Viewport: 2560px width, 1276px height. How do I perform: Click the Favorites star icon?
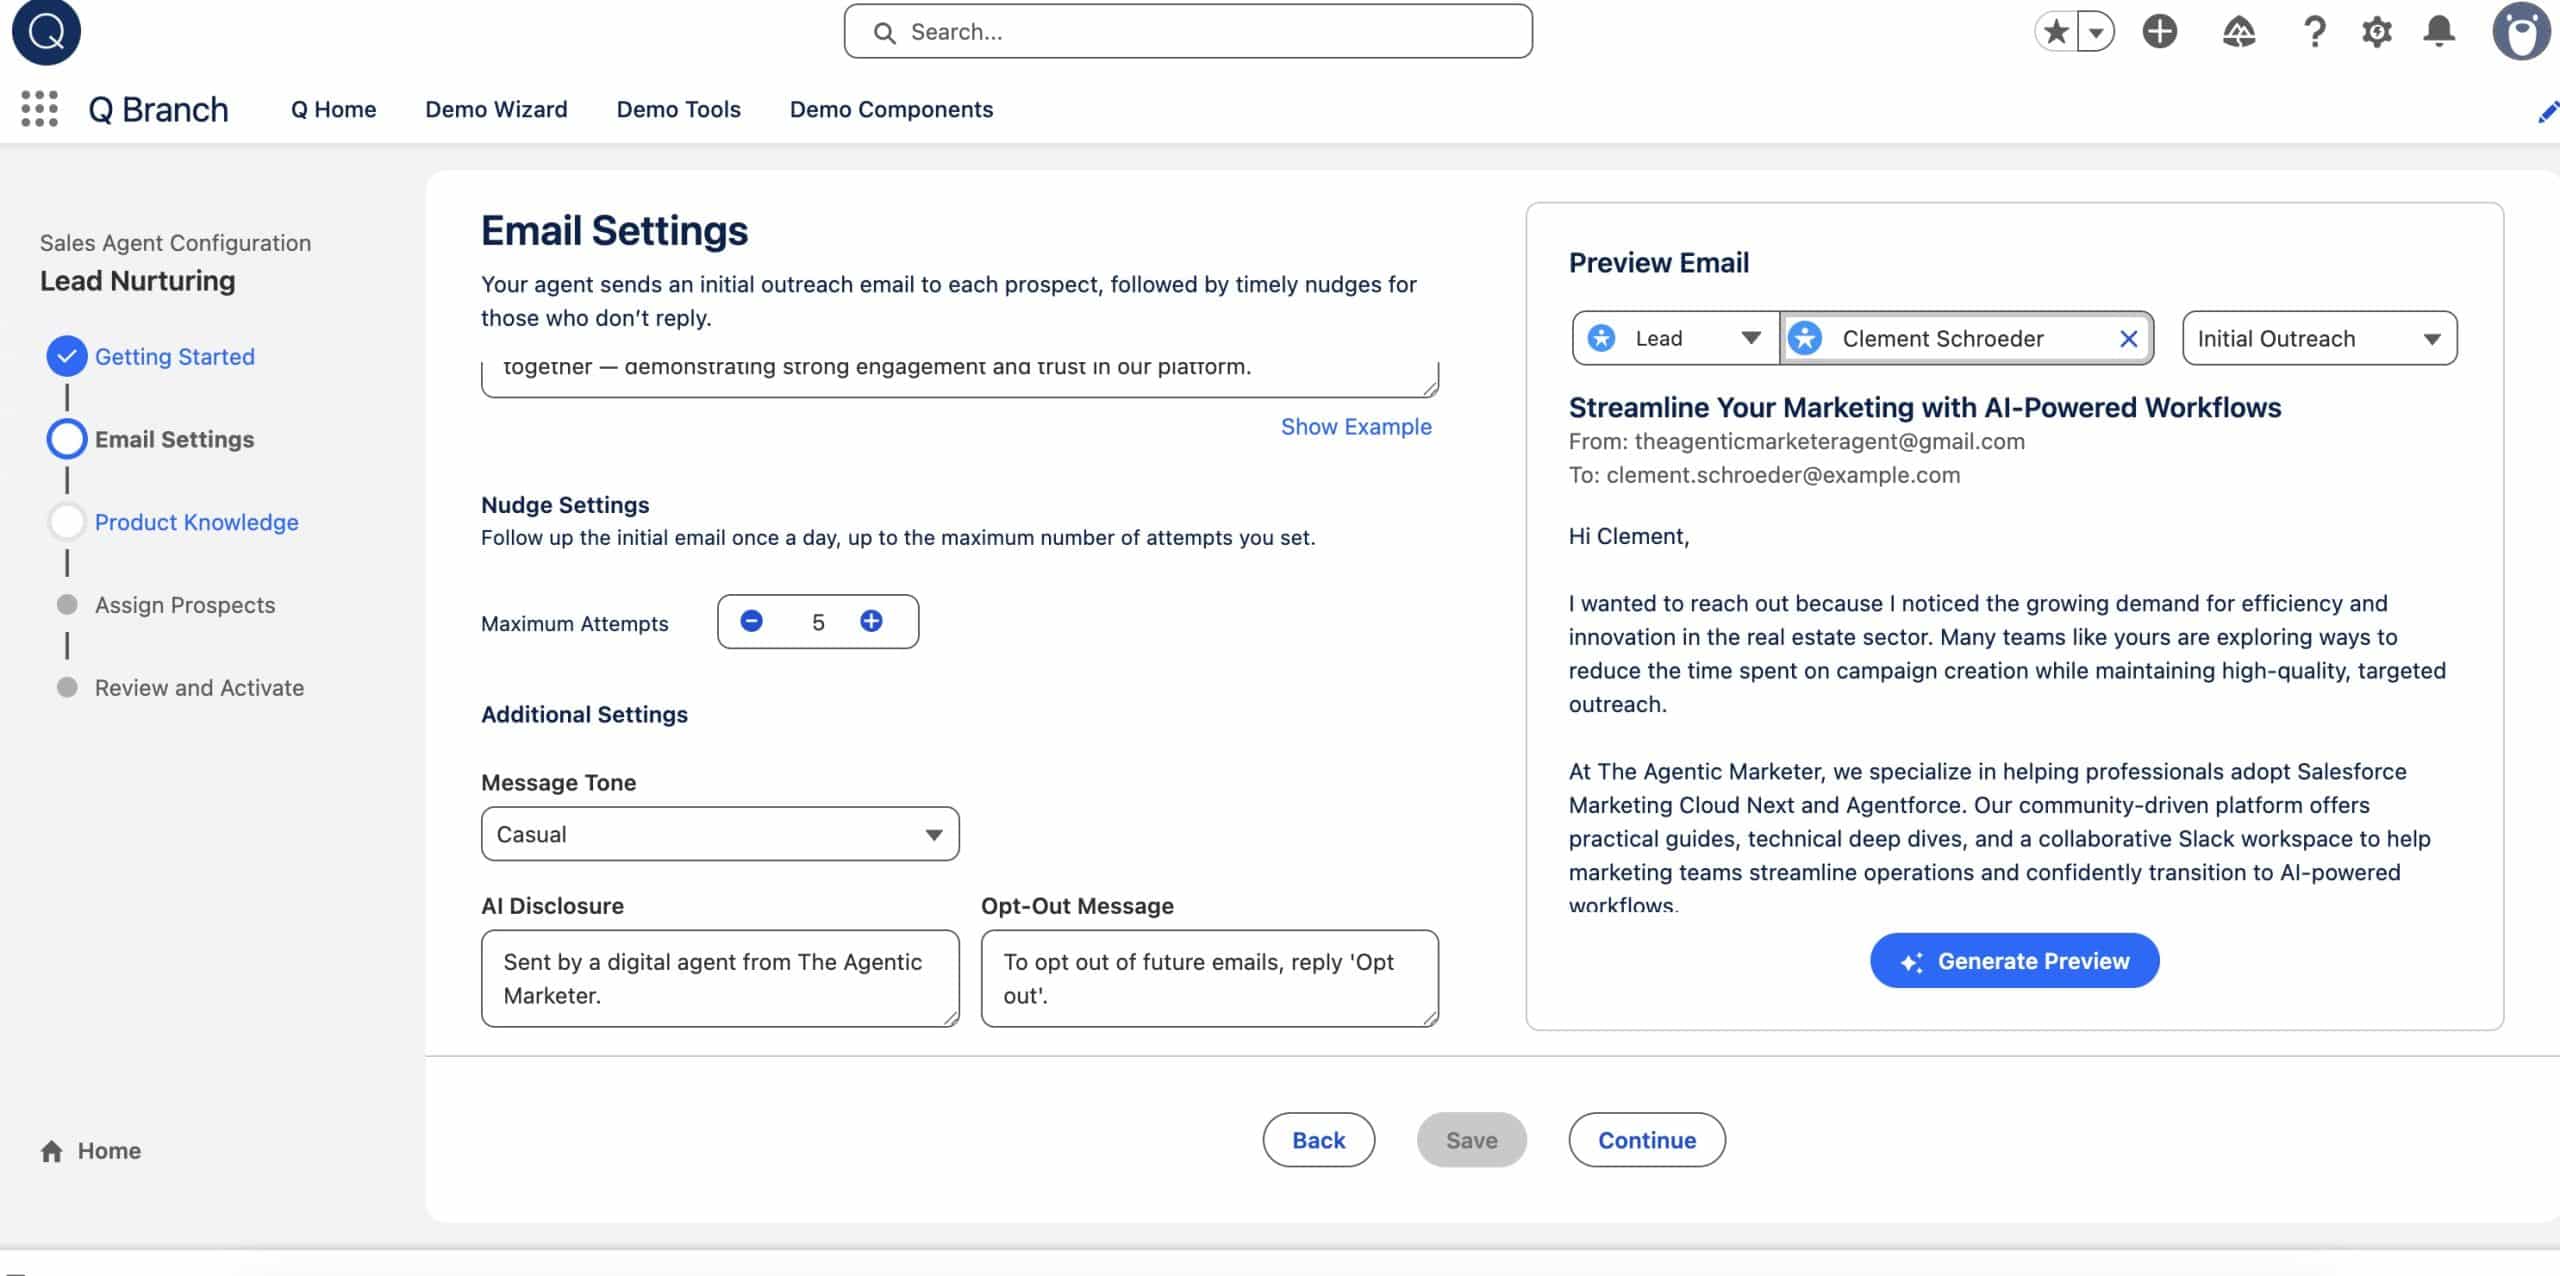pos(2056,32)
